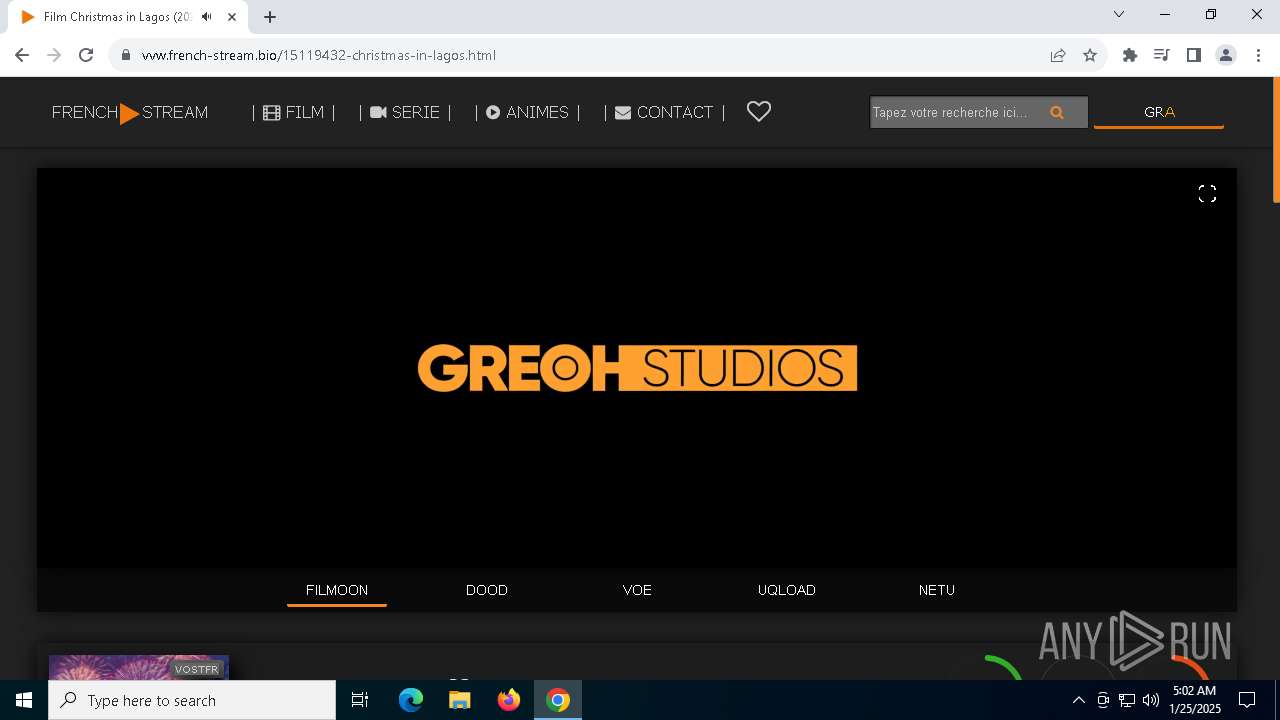Click the address bar URL

coord(319,55)
